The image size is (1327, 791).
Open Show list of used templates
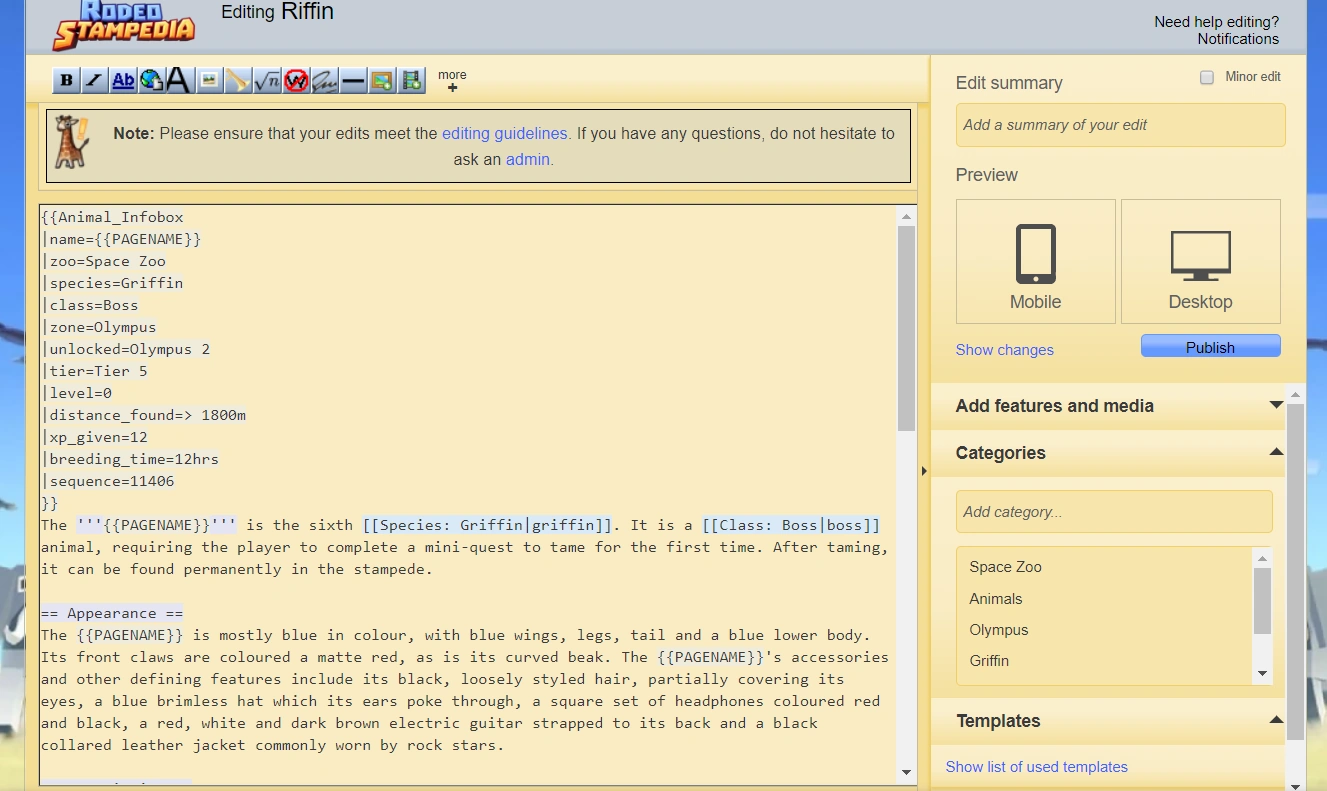(x=1036, y=767)
